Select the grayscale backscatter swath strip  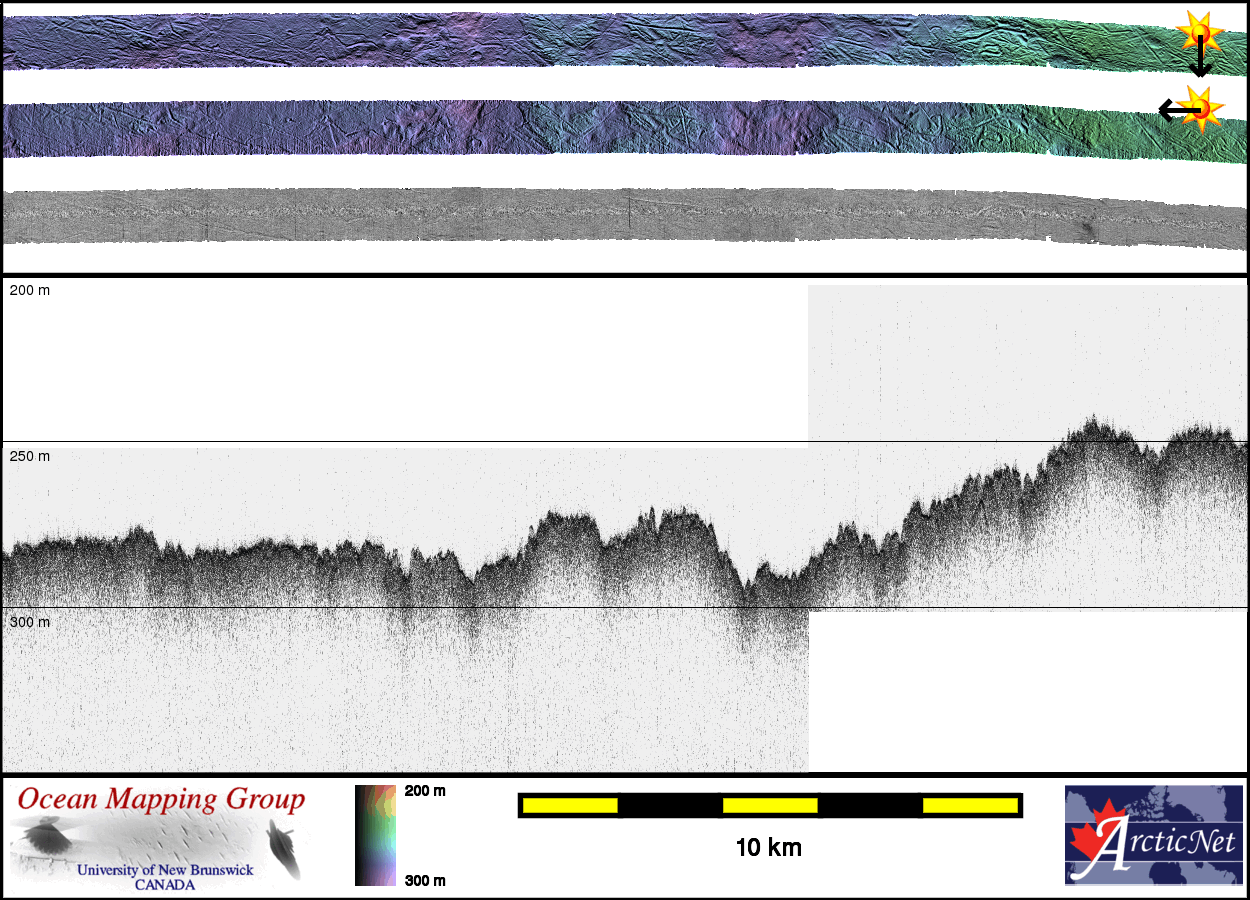[600, 214]
